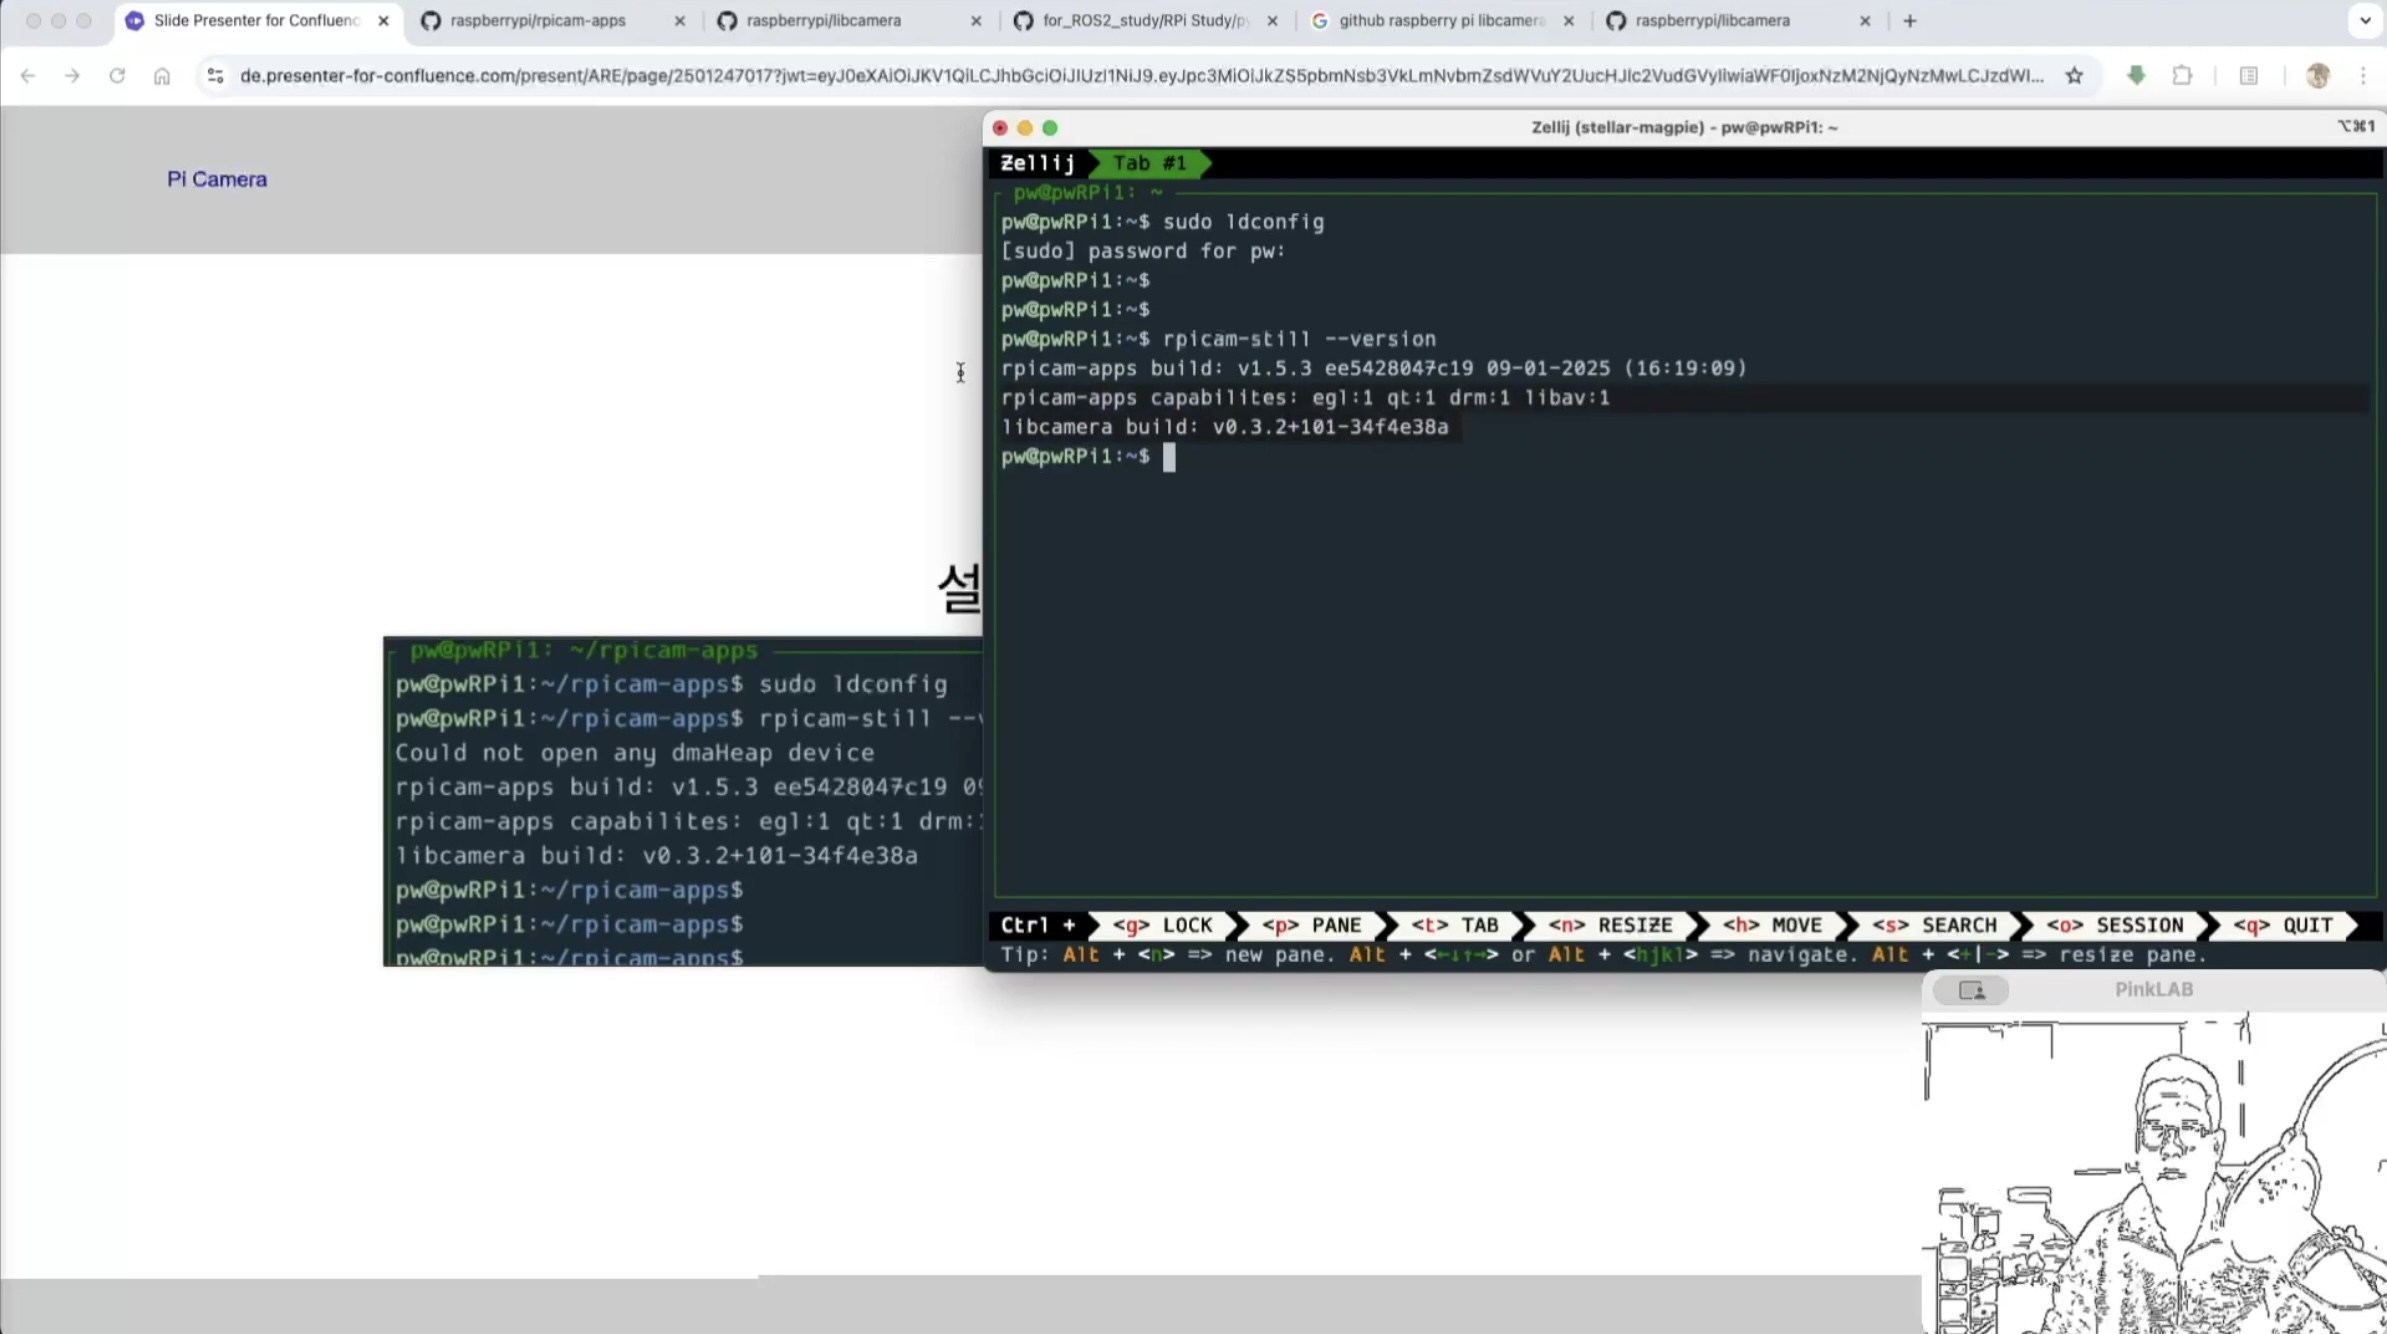Select Zellij Tab #1
Image resolution: width=2387 pixels, height=1334 pixels.
[1149, 163]
